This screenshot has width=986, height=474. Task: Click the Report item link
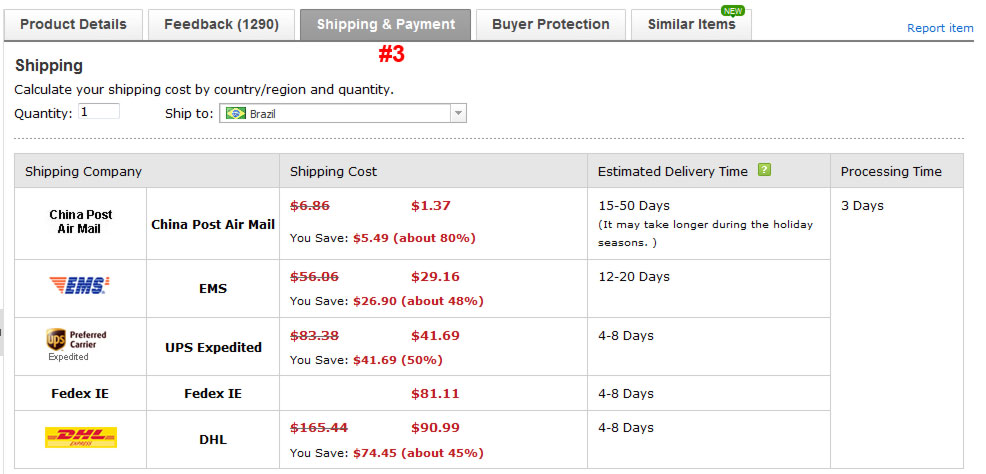940,28
